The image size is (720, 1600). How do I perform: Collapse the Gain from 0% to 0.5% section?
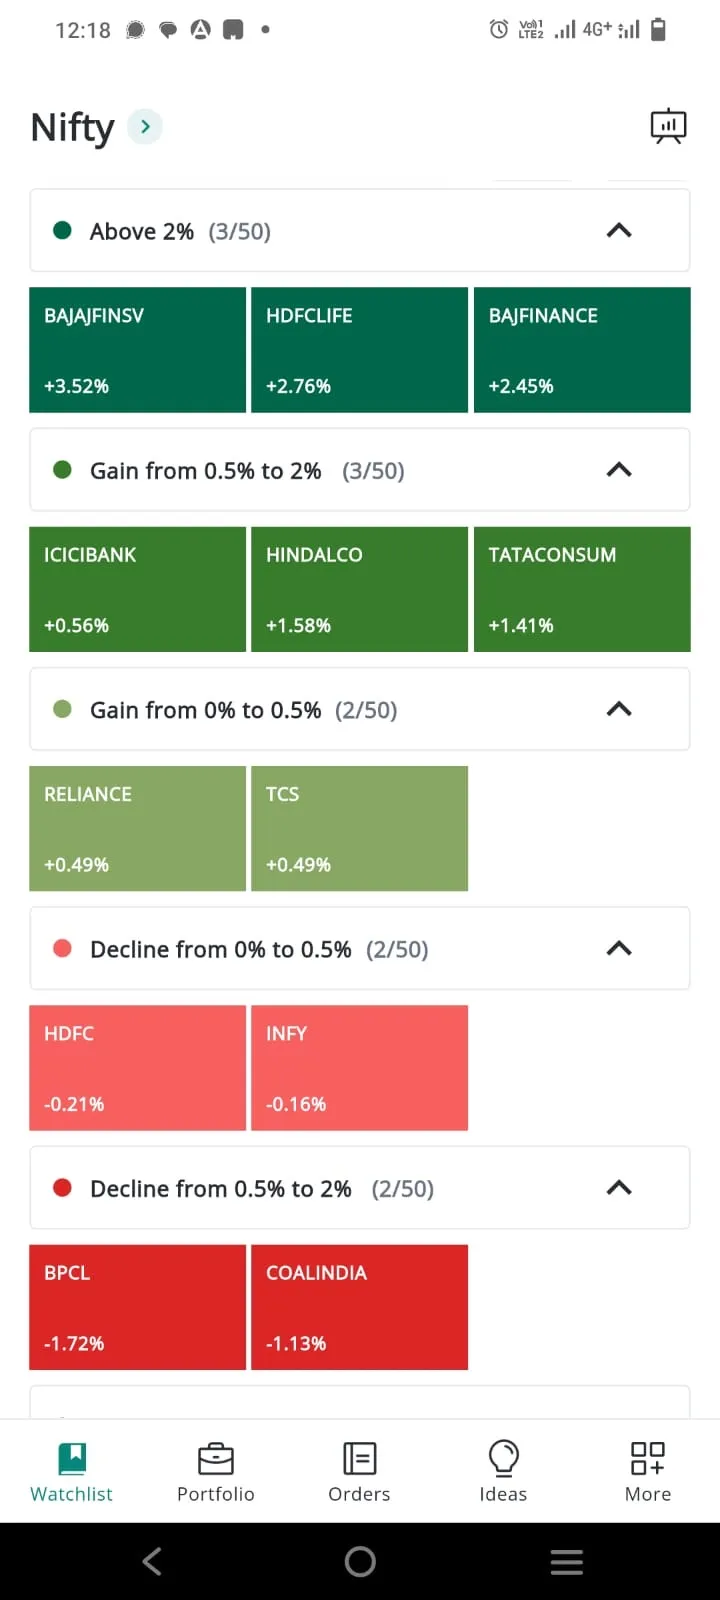pos(619,709)
